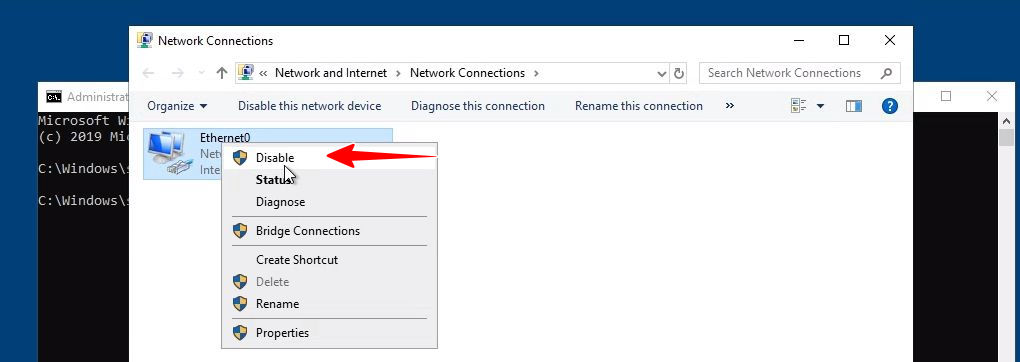1020x362 pixels.
Task: Open the recent locations dropdown arrow
Action: [x=202, y=73]
